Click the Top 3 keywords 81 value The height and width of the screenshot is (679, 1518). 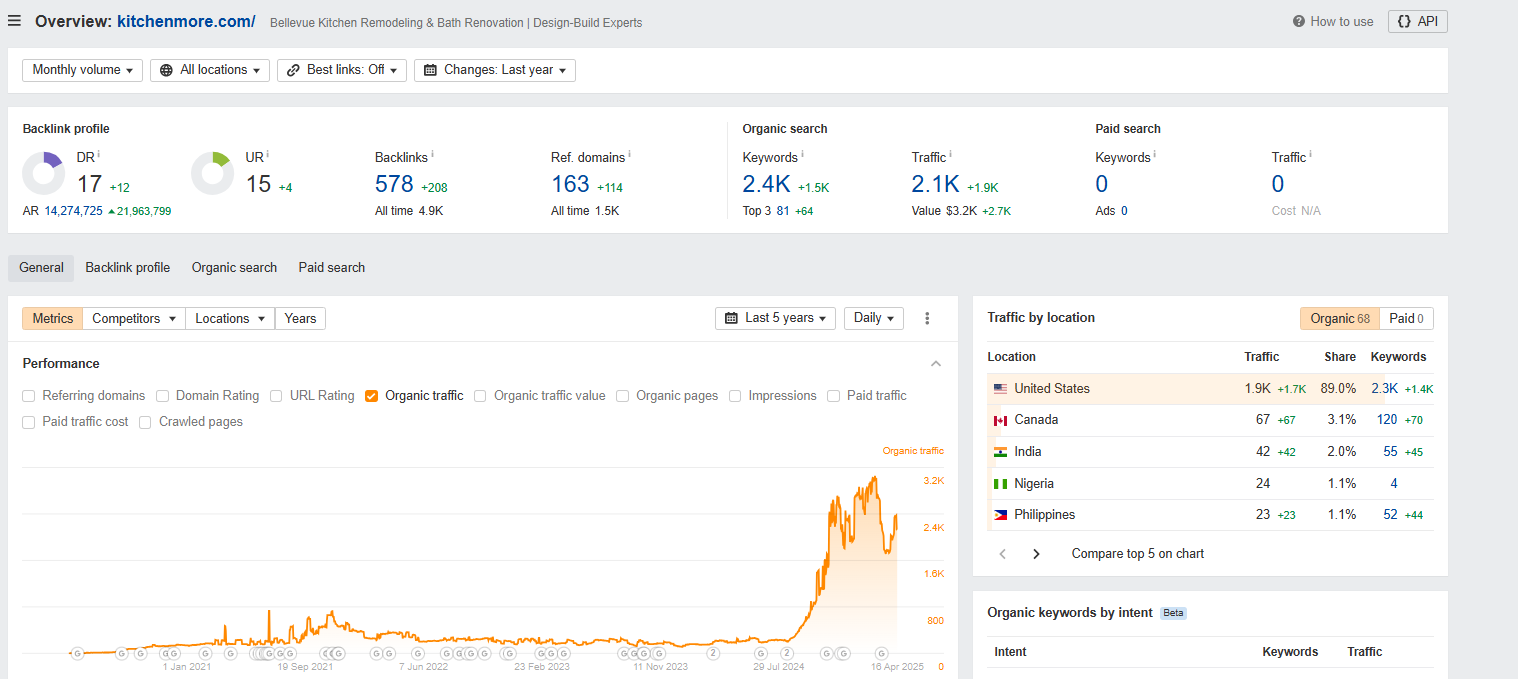[x=782, y=211]
